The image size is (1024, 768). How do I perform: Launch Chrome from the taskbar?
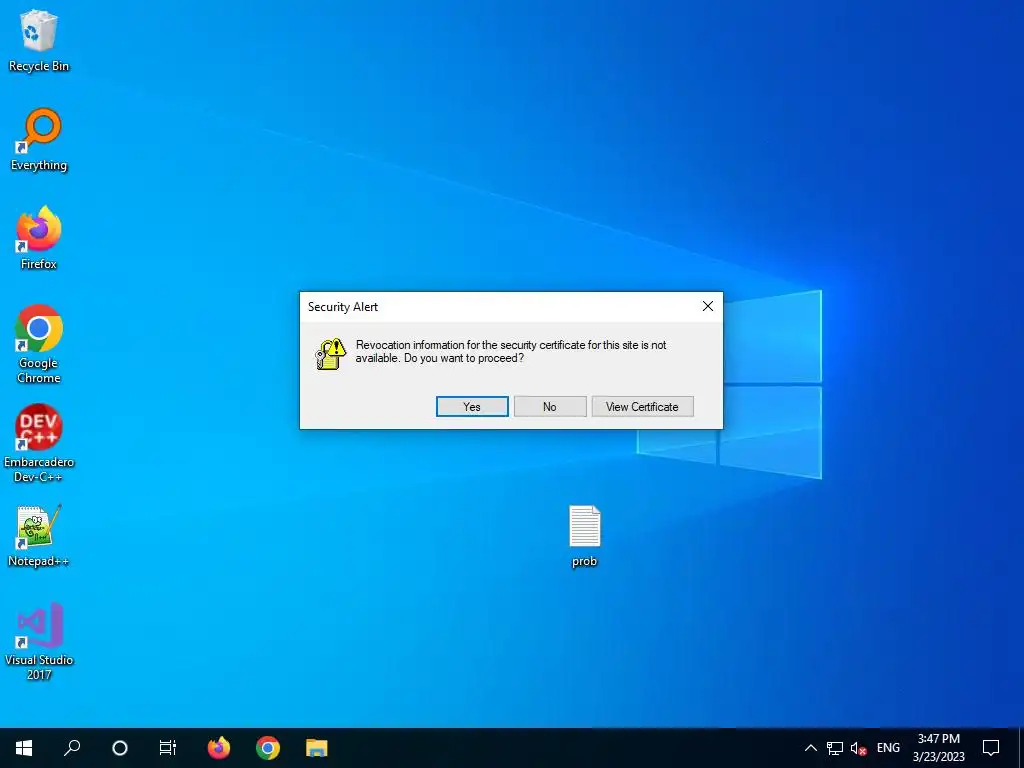click(x=268, y=748)
